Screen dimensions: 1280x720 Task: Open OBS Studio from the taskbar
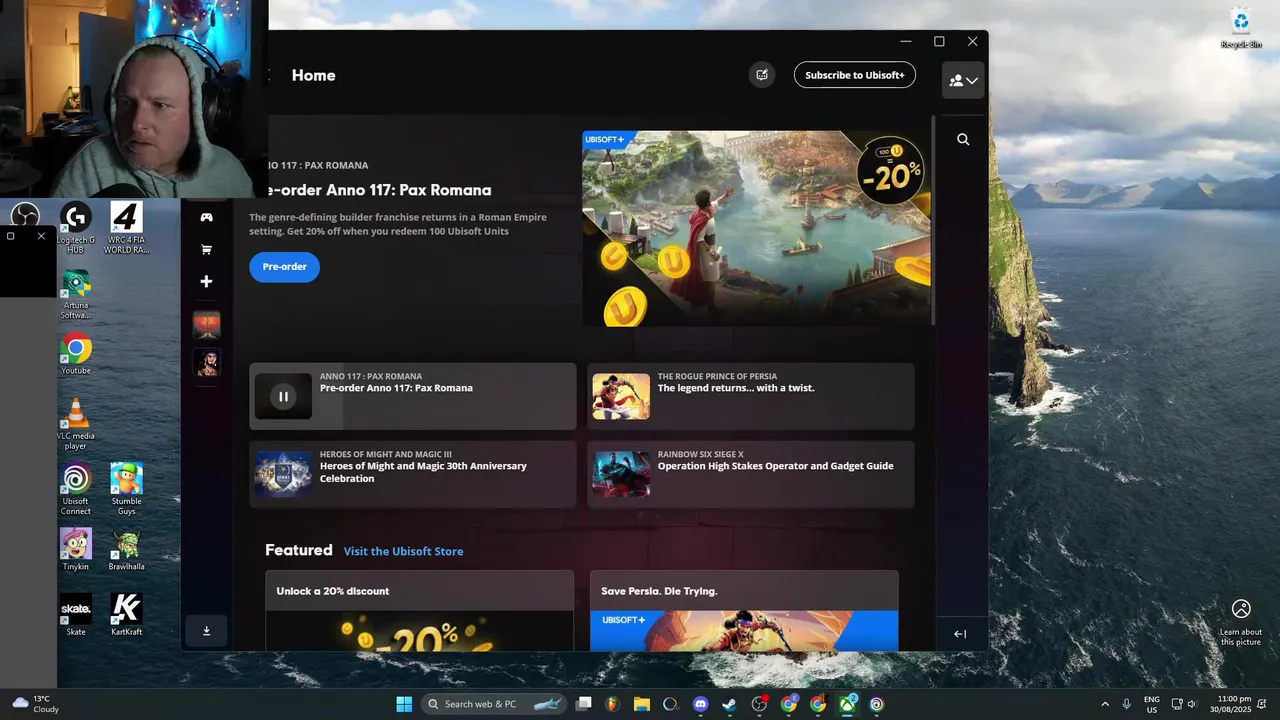click(759, 704)
